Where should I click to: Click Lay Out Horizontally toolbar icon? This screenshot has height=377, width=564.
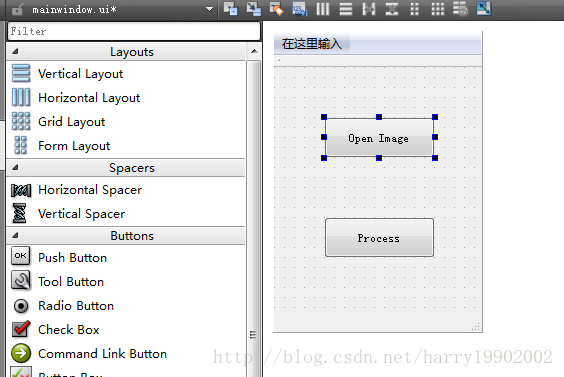[323, 9]
